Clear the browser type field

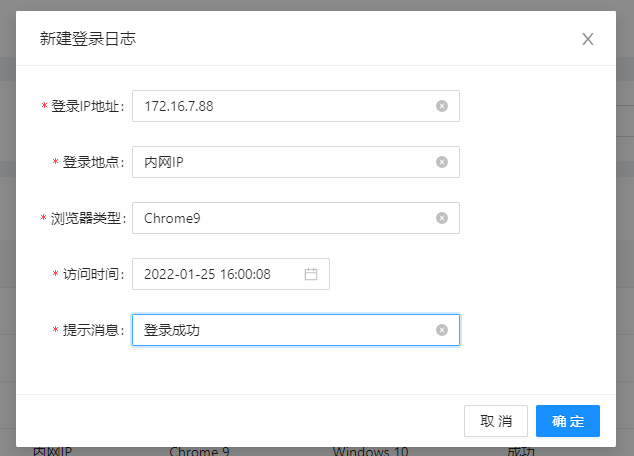click(442, 218)
